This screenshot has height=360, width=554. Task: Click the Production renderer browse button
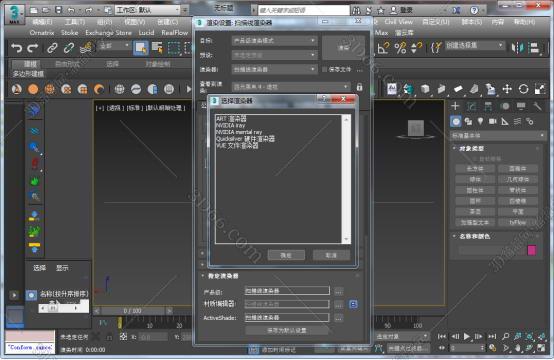point(338,291)
